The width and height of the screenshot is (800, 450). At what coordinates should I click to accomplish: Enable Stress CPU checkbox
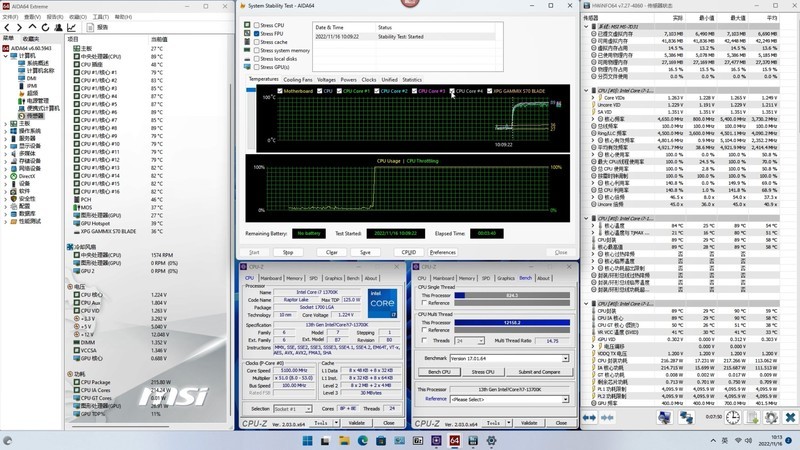click(x=257, y=25)
